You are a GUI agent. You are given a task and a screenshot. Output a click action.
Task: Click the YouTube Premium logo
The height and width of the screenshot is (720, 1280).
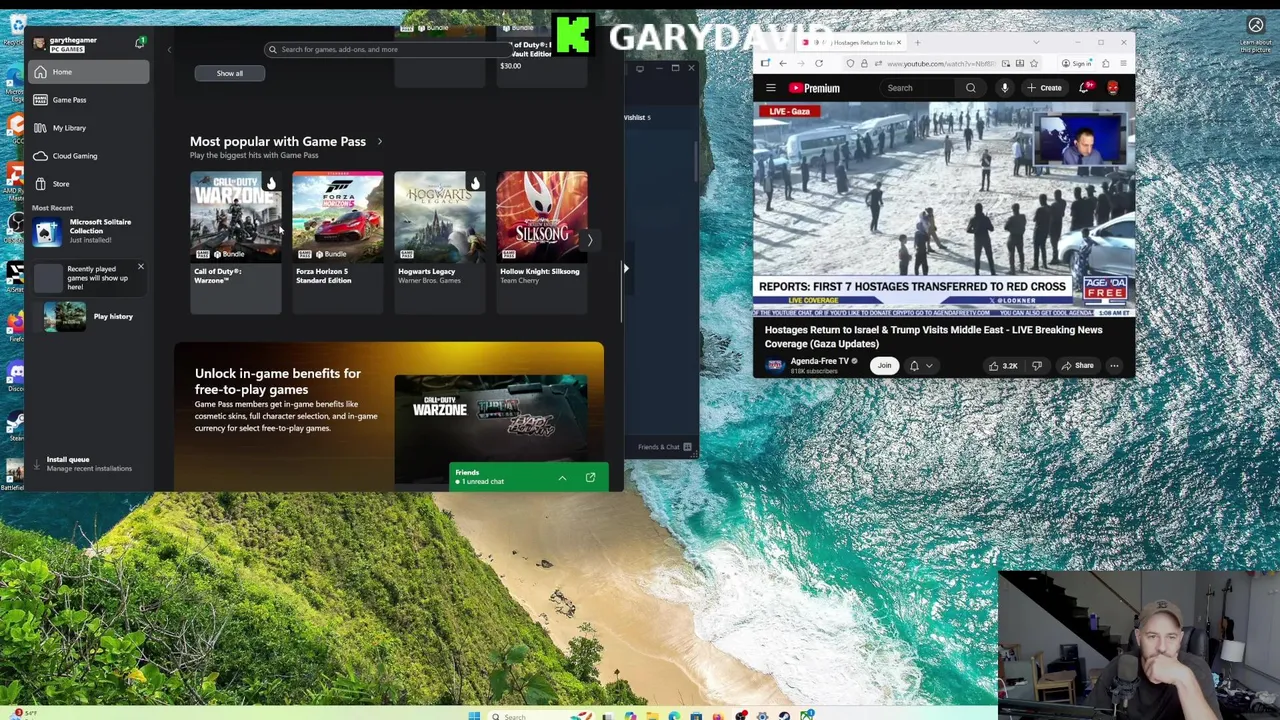click(814, 88)
